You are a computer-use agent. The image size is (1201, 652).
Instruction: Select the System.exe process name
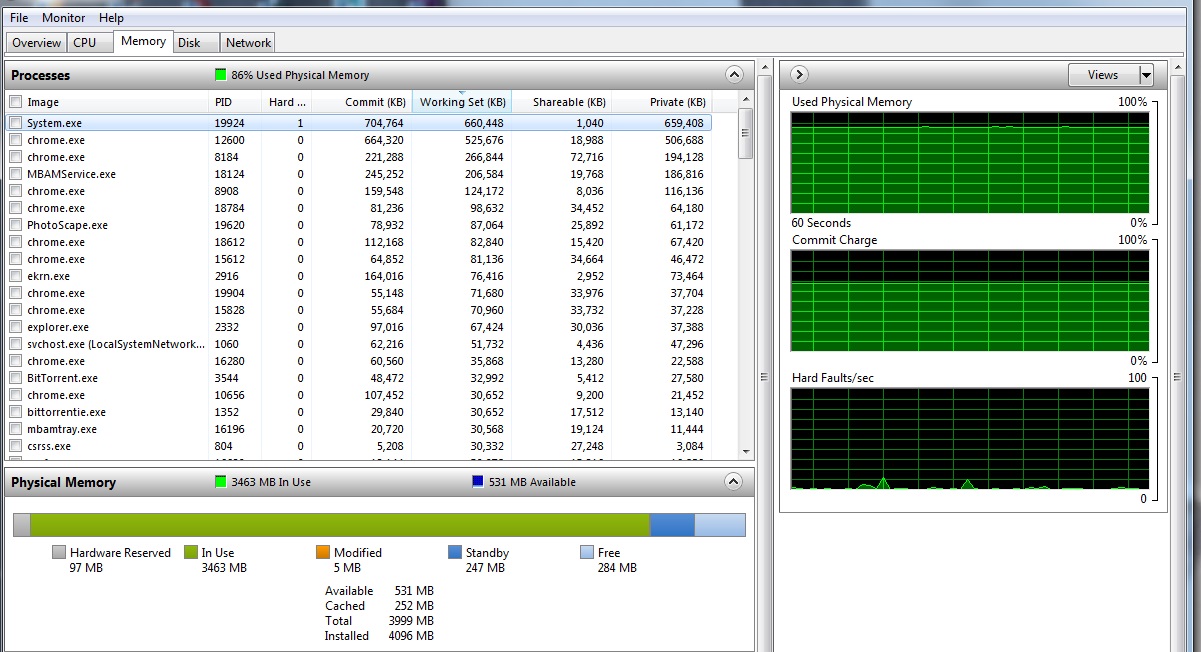tap(55, 123)
